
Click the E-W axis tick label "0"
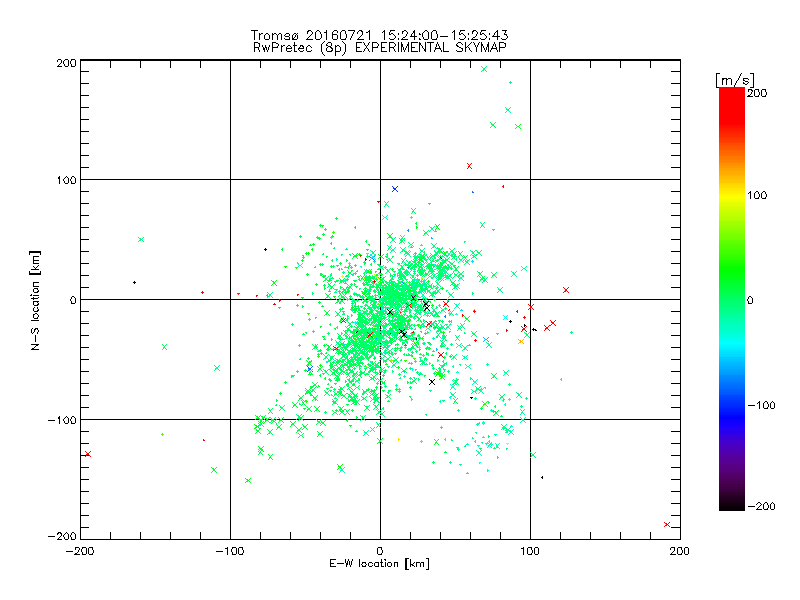380,551
